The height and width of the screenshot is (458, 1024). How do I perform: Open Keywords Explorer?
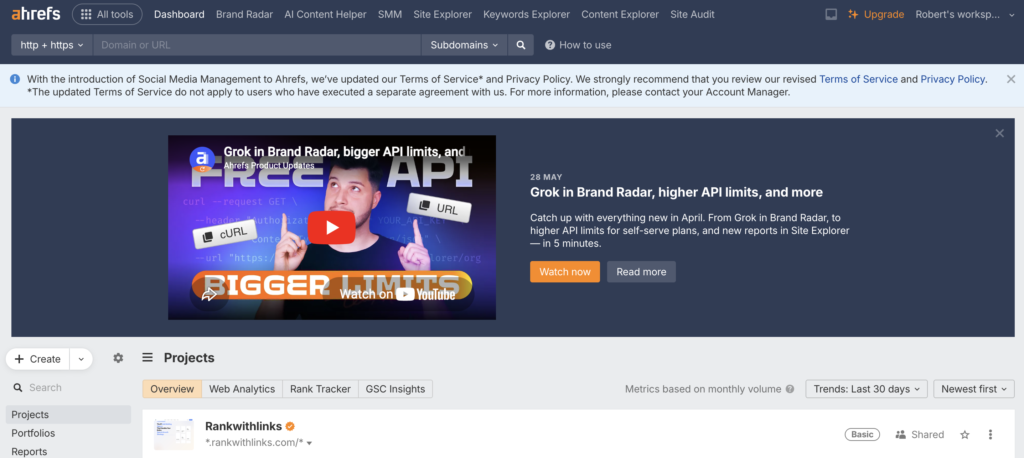point(526,14)
